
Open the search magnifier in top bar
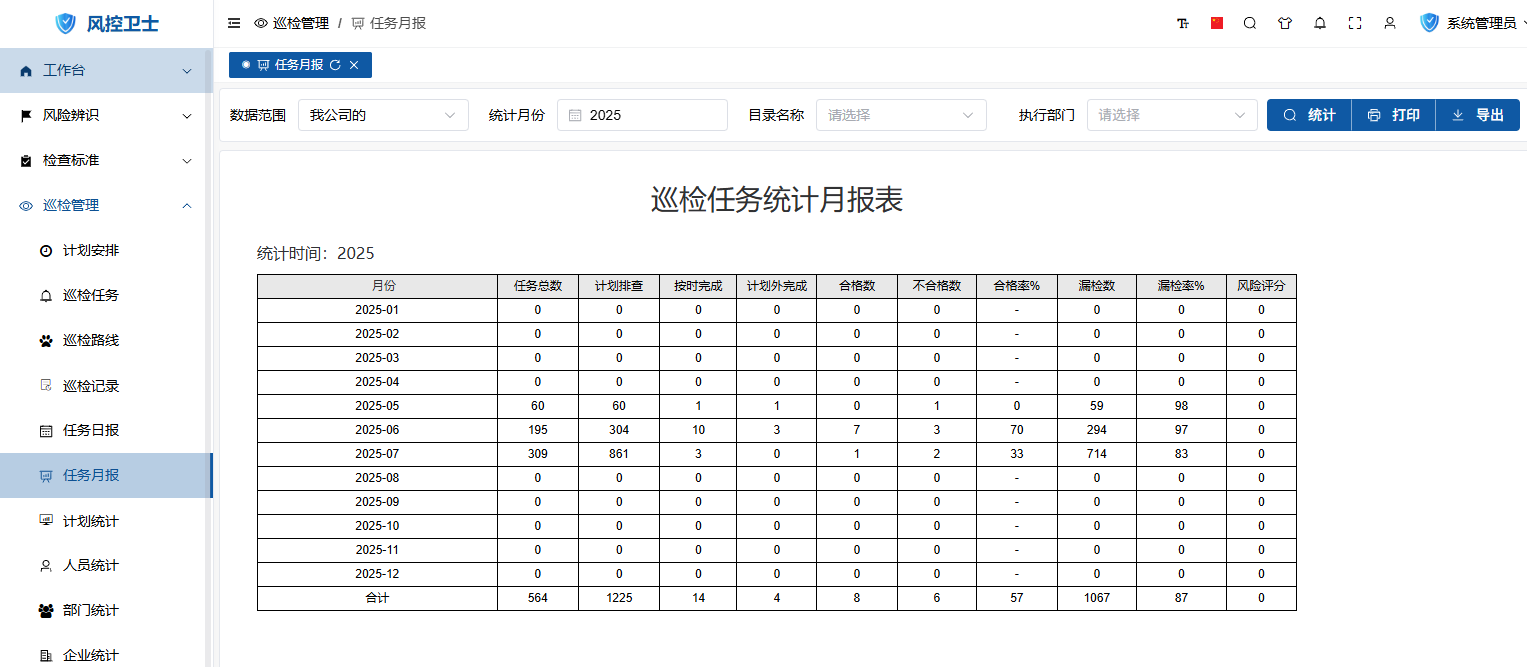(1250, 23)
